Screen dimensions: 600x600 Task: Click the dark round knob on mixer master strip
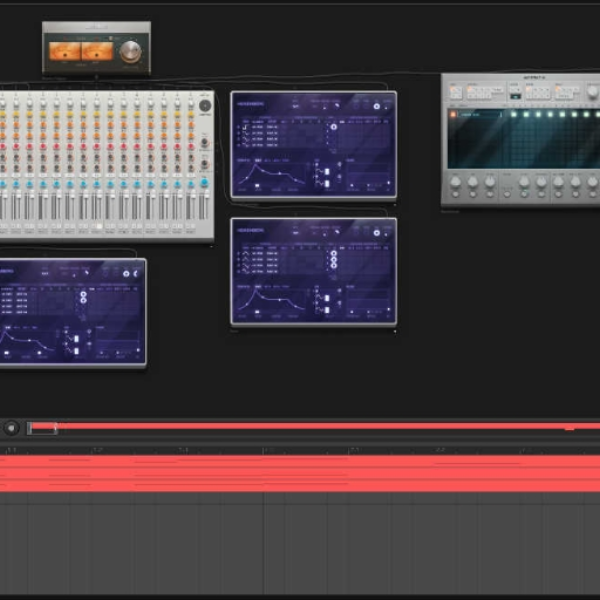coord(205,105)
